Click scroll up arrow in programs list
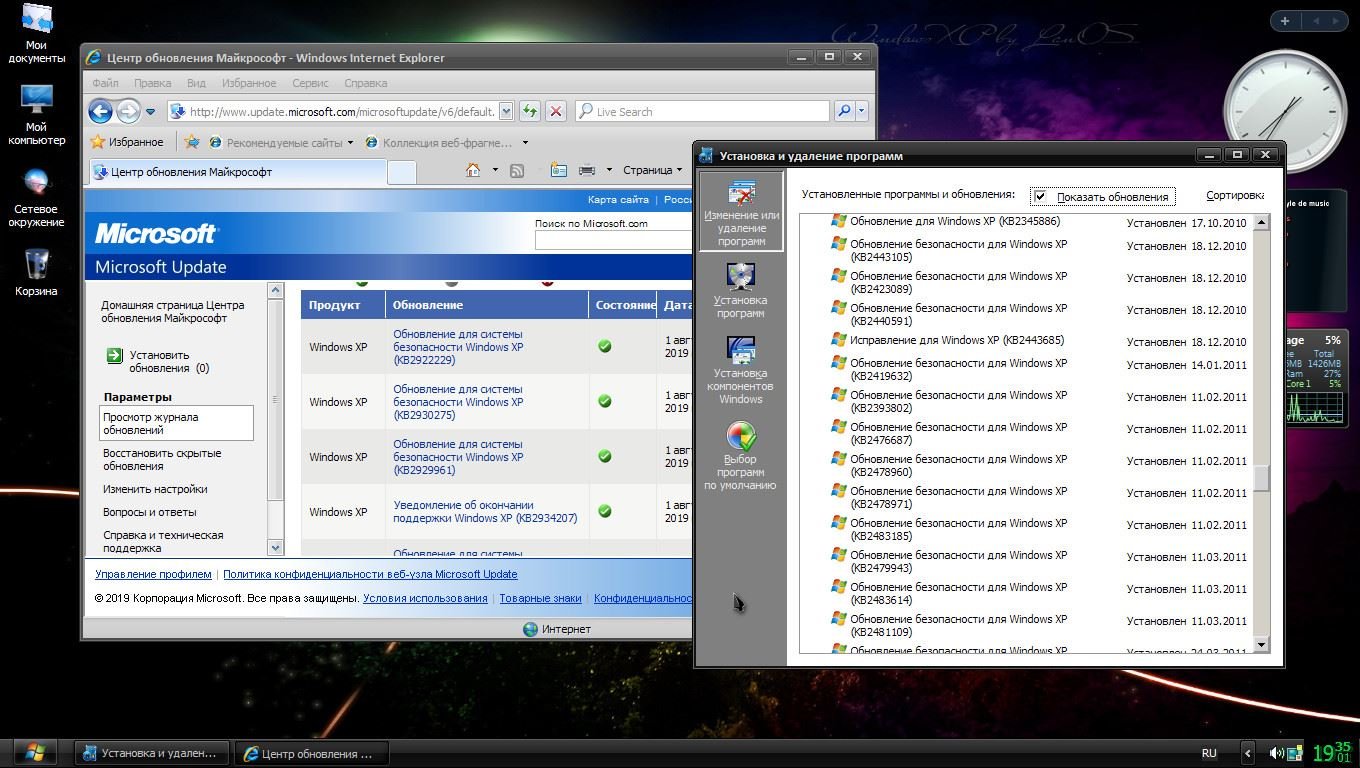 click(x=1261, y=223)
